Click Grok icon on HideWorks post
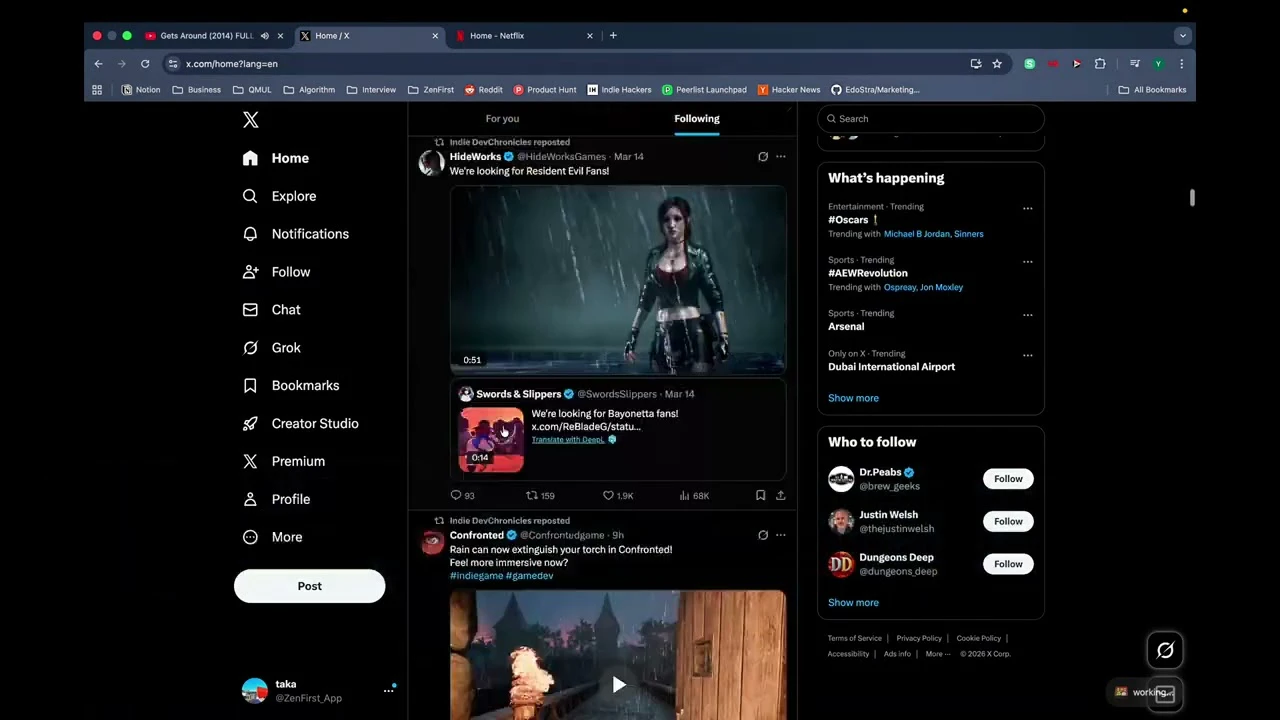The width and height of the screenshot is (1280, 720). click(x=763, y=157)
